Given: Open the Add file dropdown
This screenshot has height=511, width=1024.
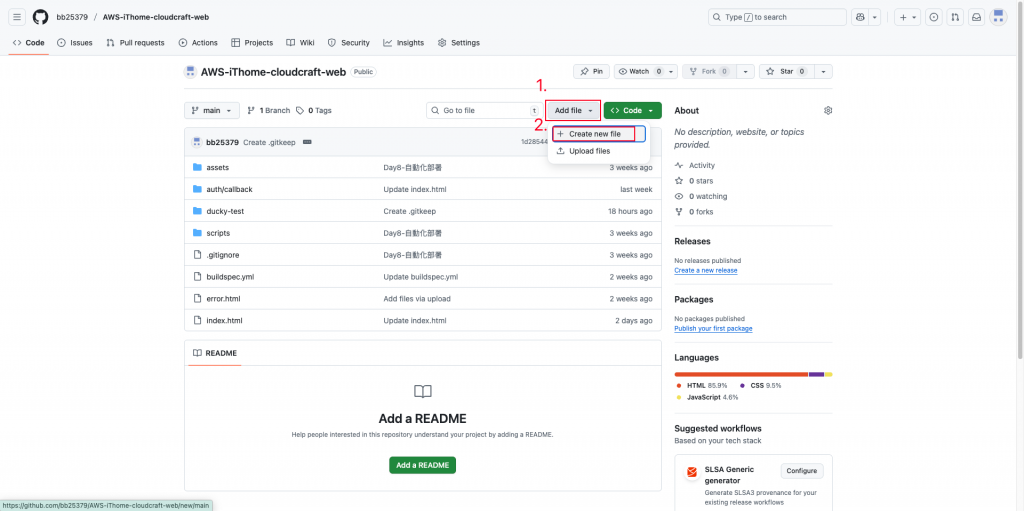Looking at the screenshot, I should (x=573, y=110).
